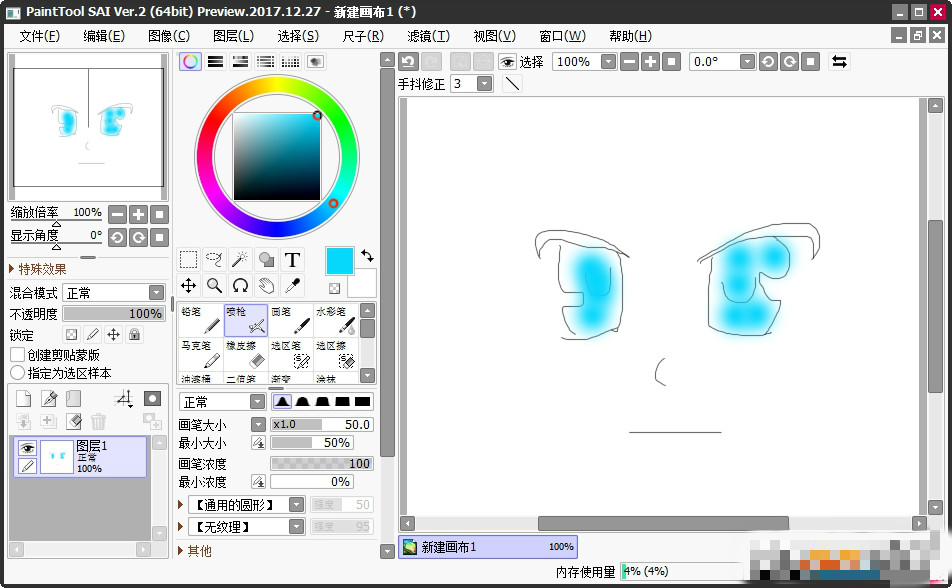The height and width of the screenshot is (588, 952).
Task: Expand the 特殊效果 section
Action: pyautogui.click(x=38, y=269)
